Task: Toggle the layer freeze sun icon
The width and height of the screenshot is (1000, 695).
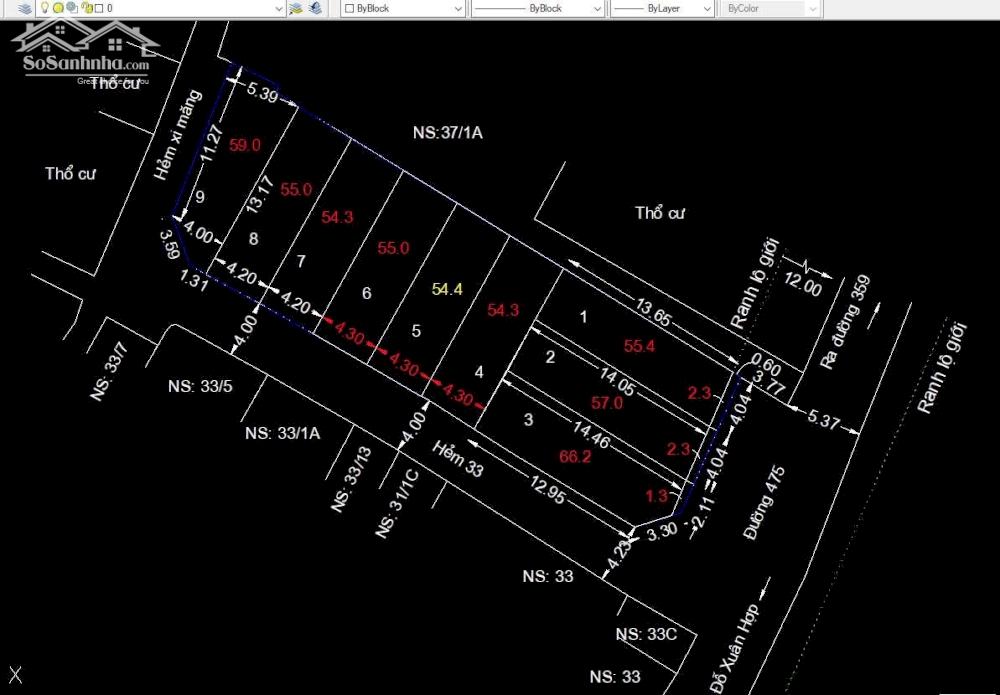Action: (x=58, y=8)
